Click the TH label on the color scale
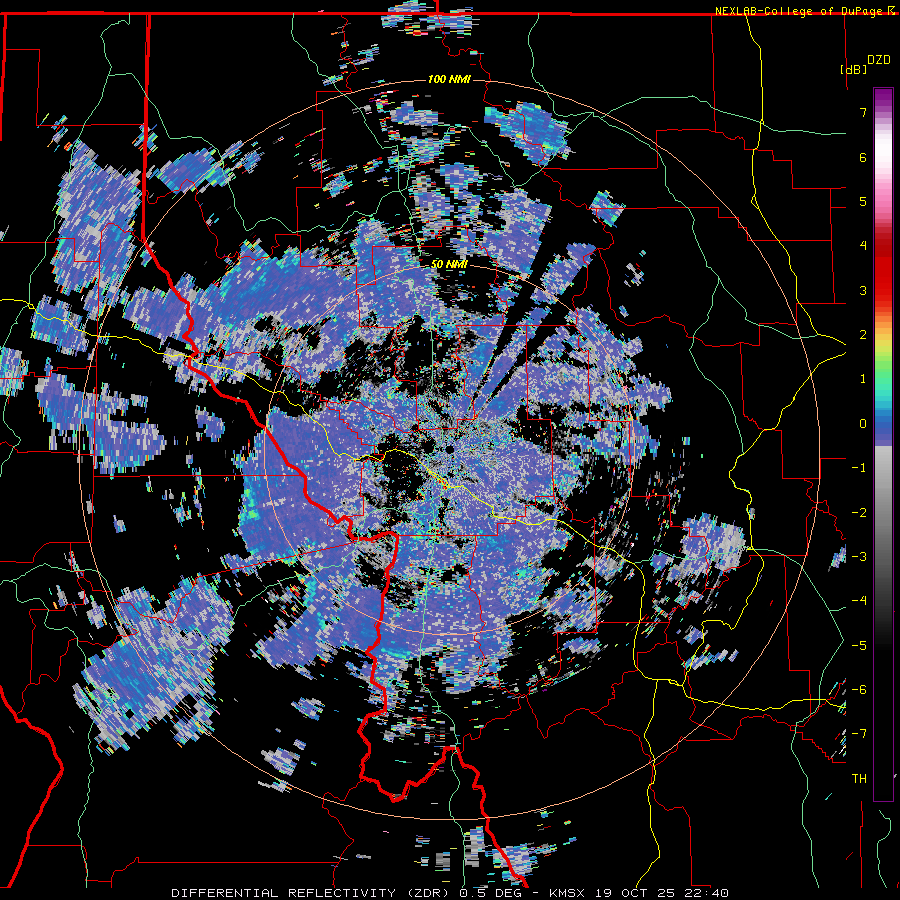 click(859, 779)
